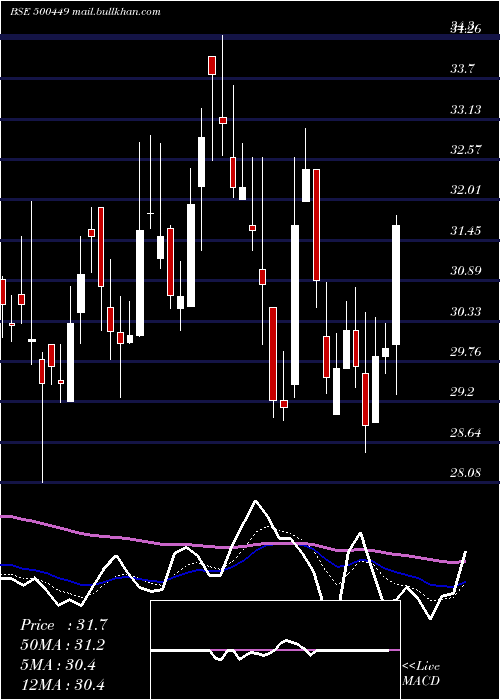Select the 32.57 price level label
Screen dimensions: 500x700
pyautogui.click(x=466, y=150)
